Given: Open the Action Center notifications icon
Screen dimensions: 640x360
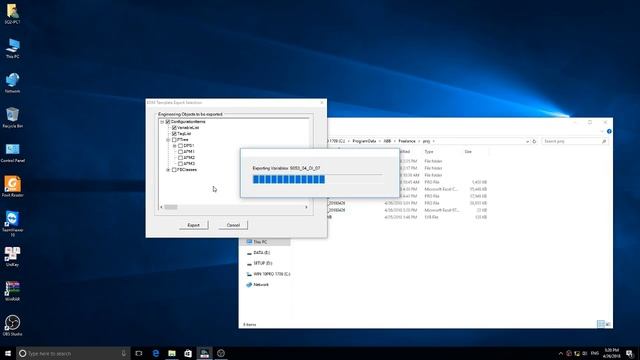Looking at the screenshot, I should click(629, 353).
